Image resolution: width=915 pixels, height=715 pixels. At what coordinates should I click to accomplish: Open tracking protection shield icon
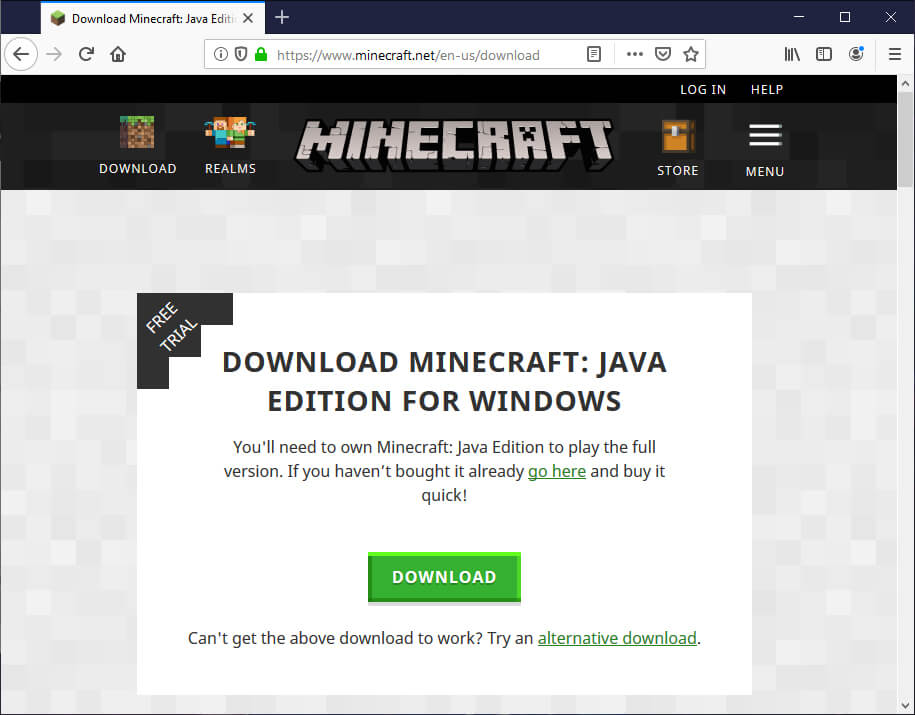(240, 54)
